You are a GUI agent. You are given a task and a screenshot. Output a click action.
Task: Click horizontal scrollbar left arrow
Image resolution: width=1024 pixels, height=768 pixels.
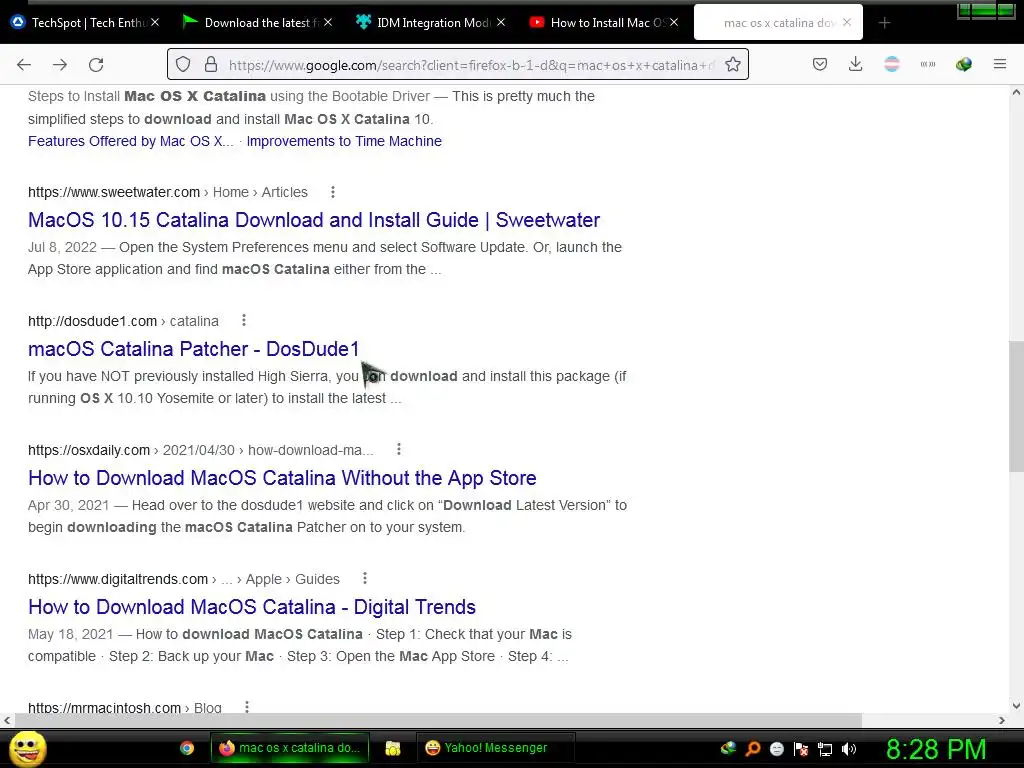7,720
